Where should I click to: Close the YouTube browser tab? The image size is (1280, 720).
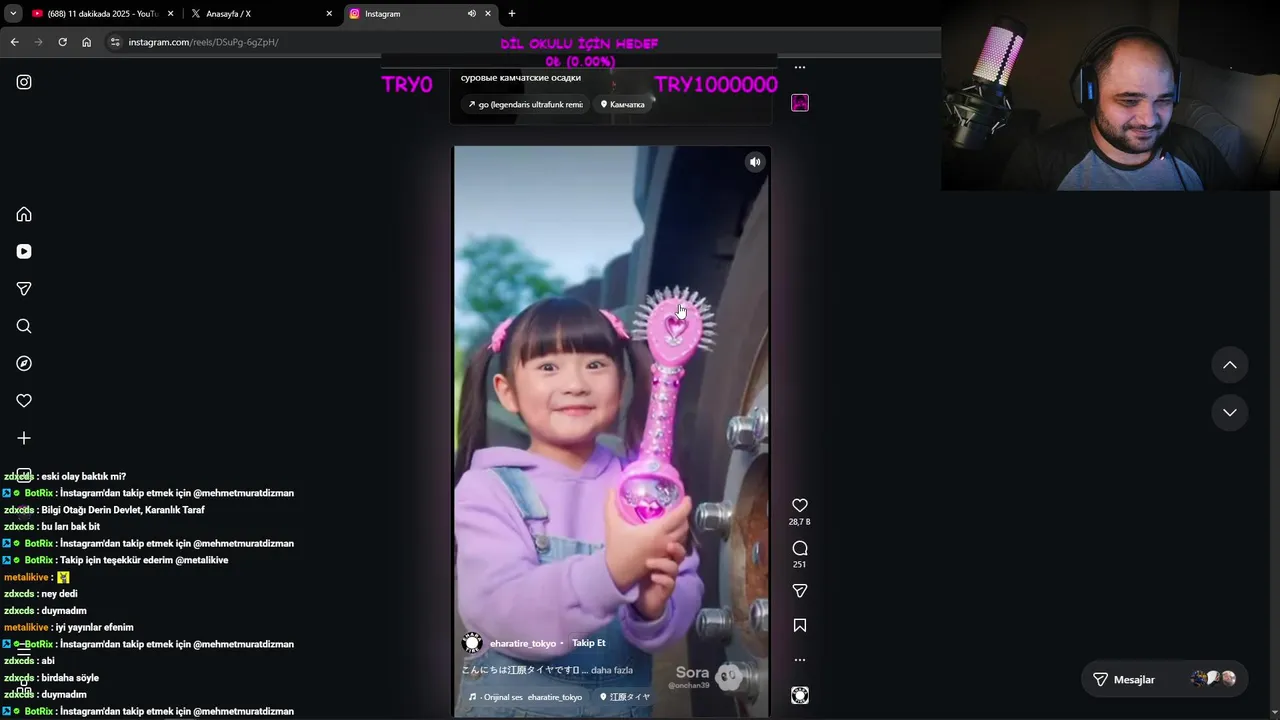click(171, 14)
